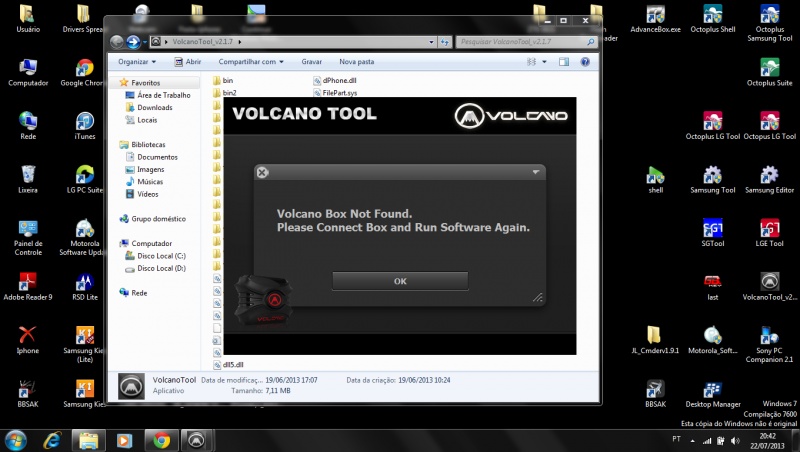Viewport: 800px width, 452px height.
Task: Click OK in the Volcano Box error dialog
Action: pyautogui.click(x=400, y=281)
